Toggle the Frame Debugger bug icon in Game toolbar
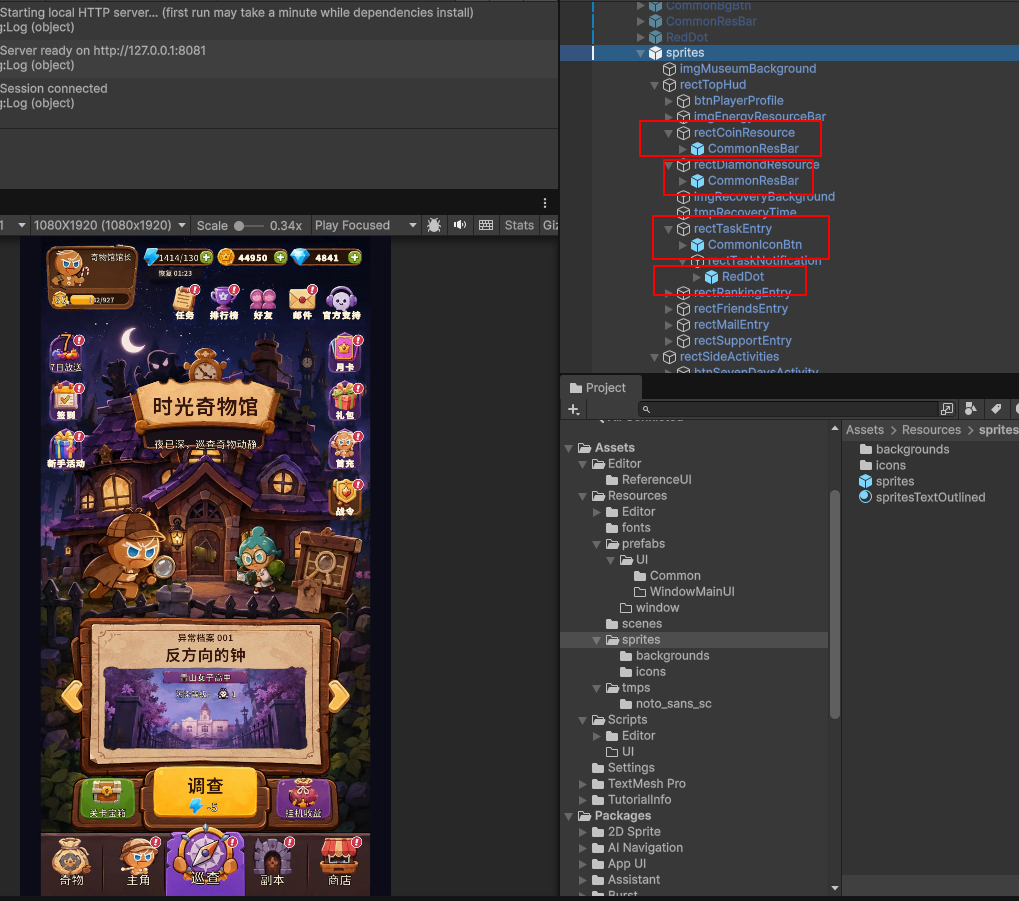 tap(433, 225)
